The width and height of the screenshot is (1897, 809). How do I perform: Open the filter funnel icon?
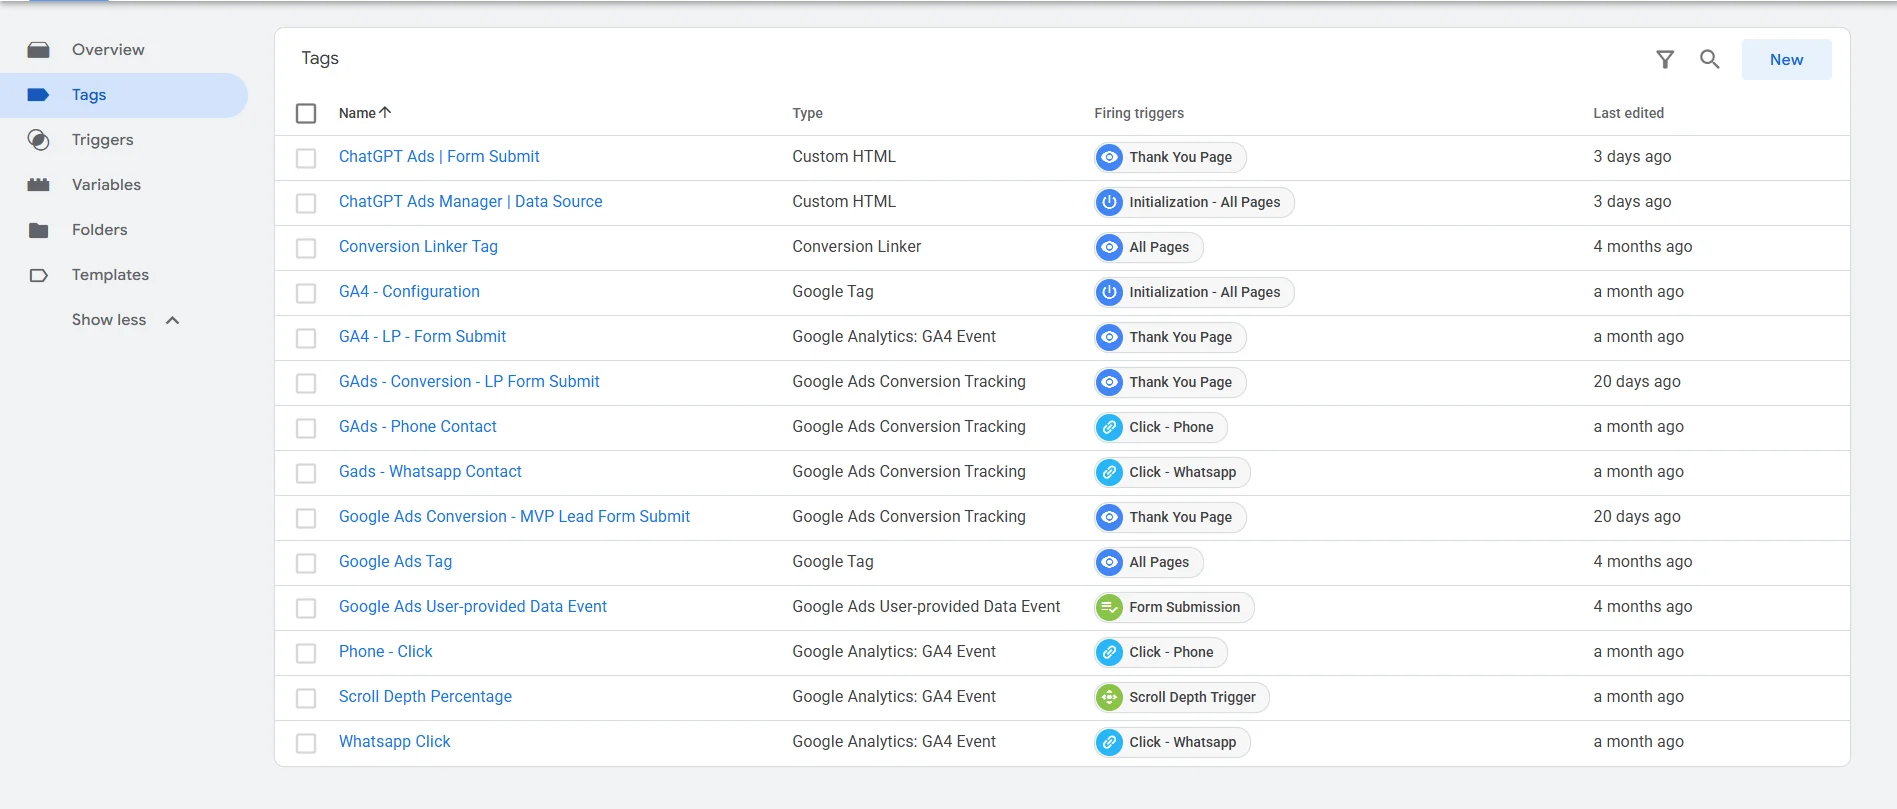pos(1665,60)
